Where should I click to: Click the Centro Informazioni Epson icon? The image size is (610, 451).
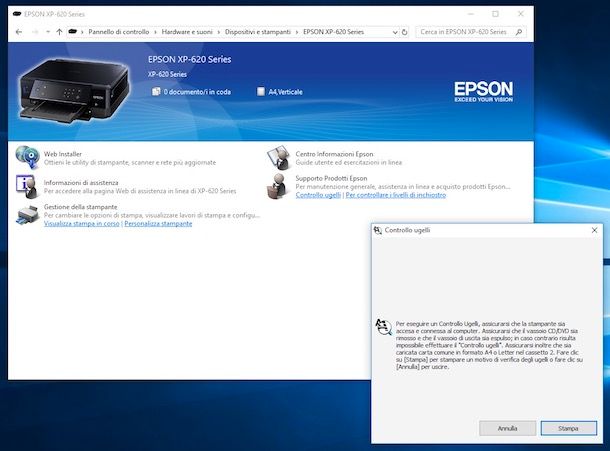279,158
